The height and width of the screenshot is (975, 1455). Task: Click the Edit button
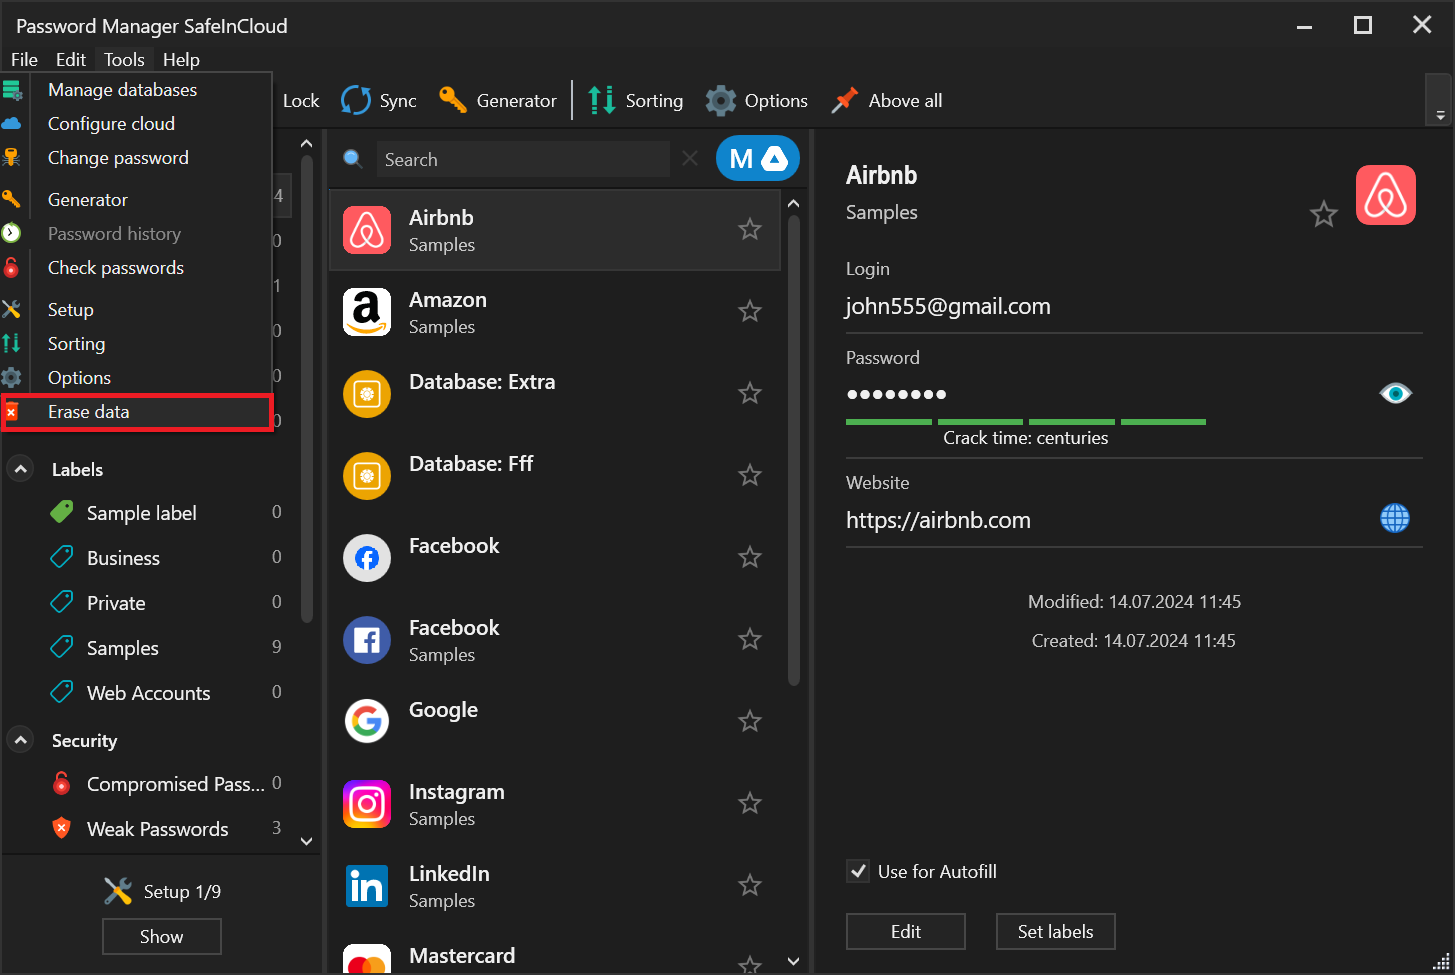coord(906,931)
